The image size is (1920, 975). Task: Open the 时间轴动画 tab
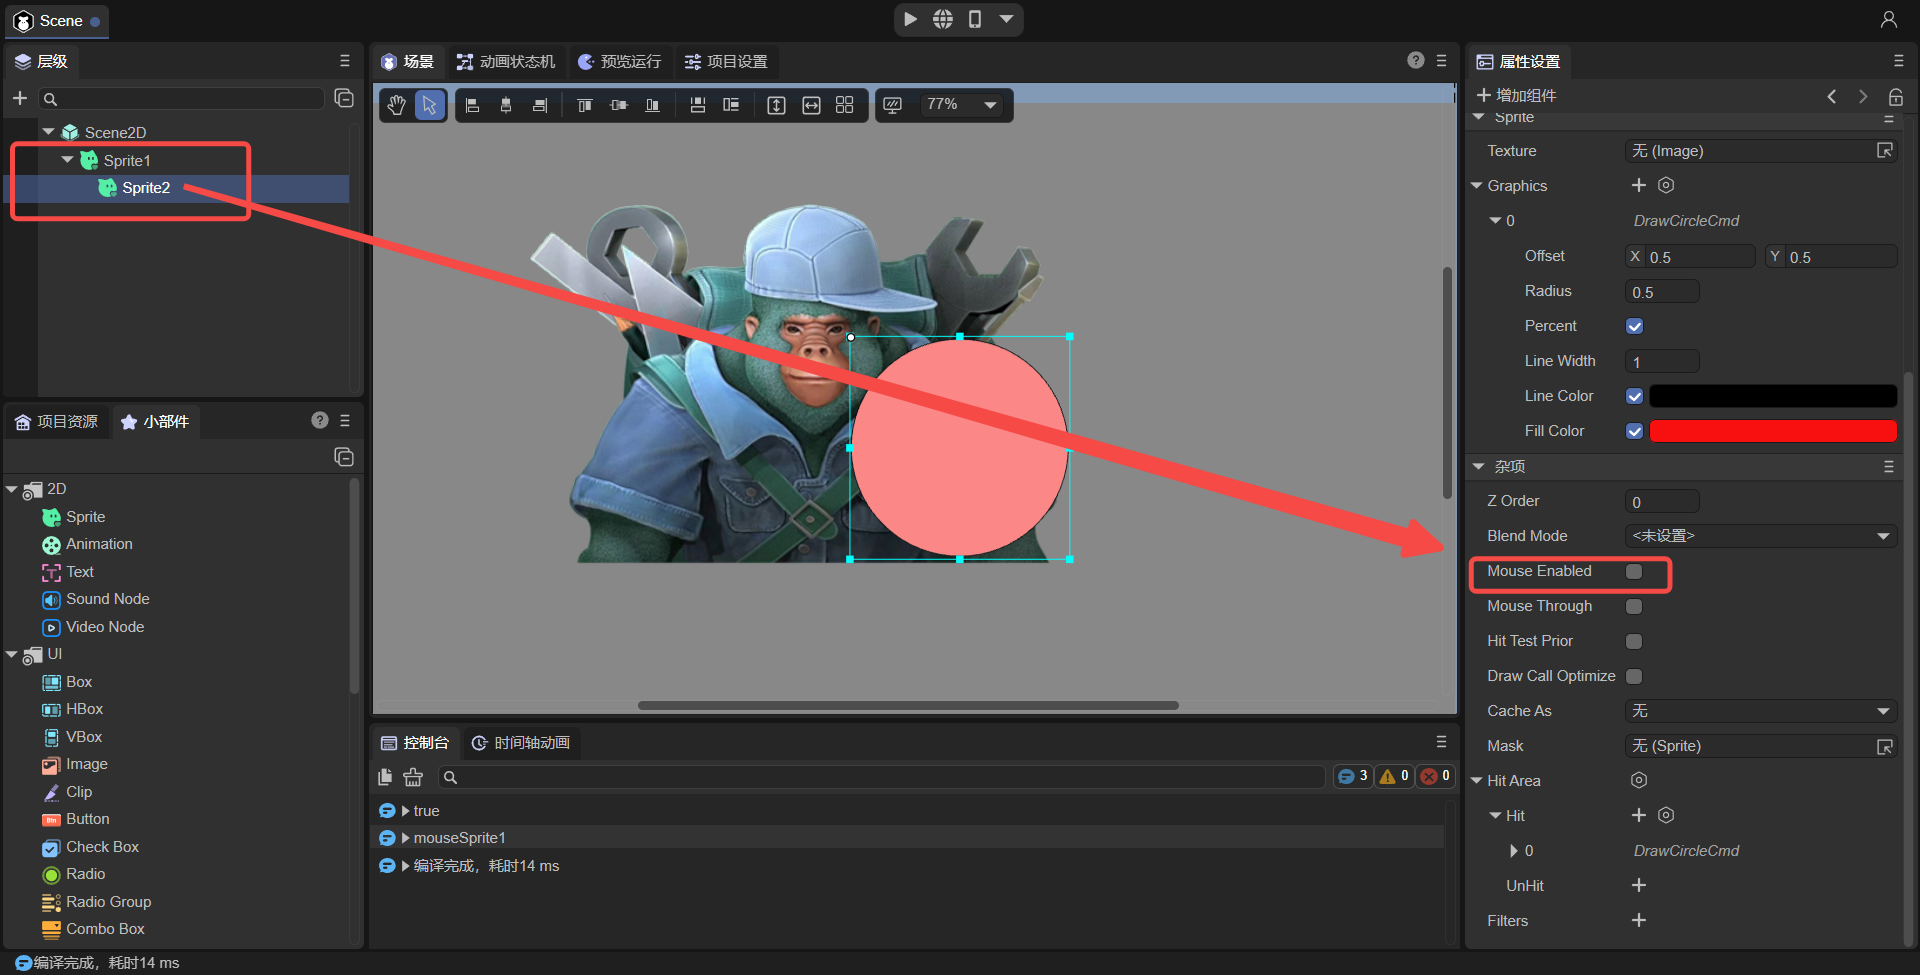click(521, 743)
